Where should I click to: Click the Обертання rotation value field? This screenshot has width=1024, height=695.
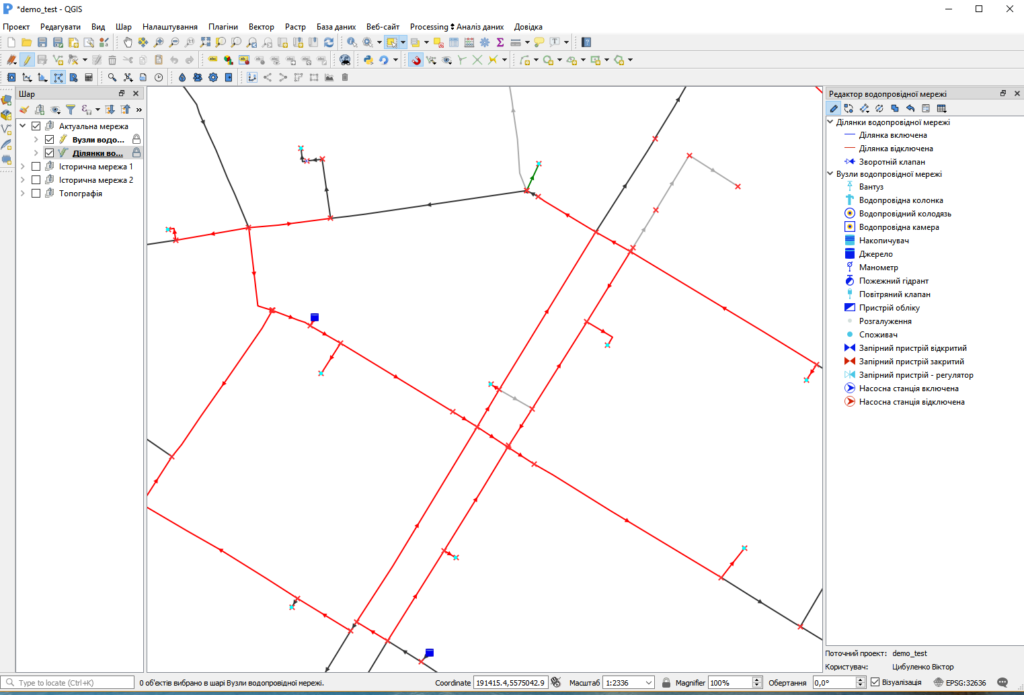(834, 683)
